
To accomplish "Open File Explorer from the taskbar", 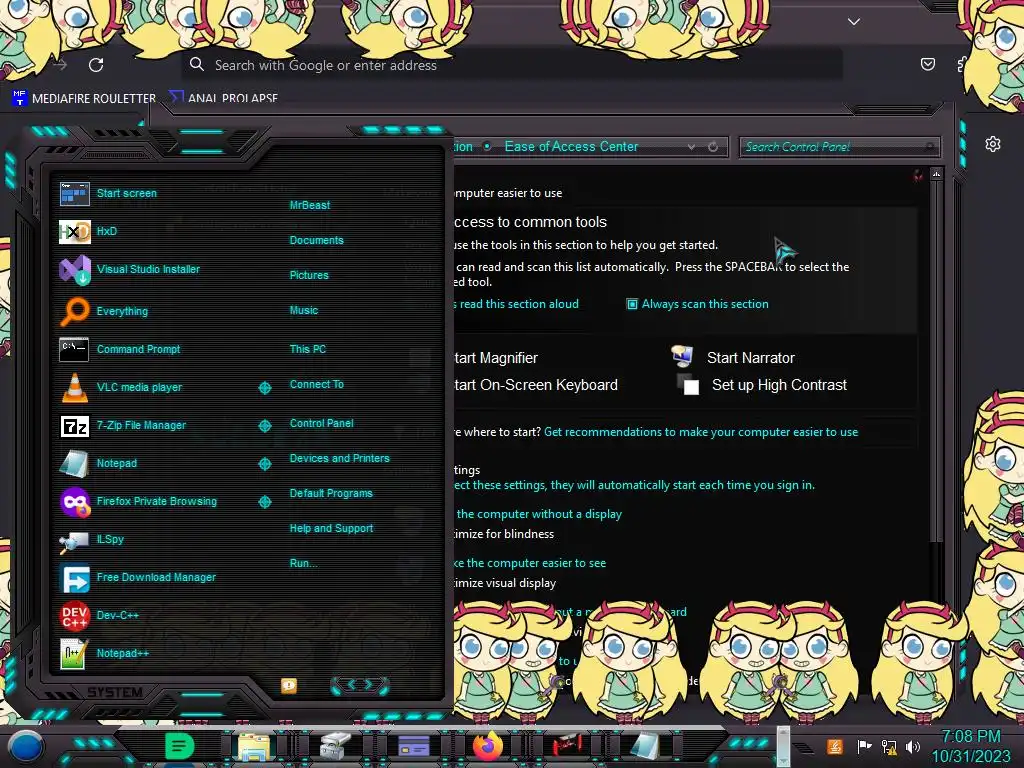I will pos(254,747).
